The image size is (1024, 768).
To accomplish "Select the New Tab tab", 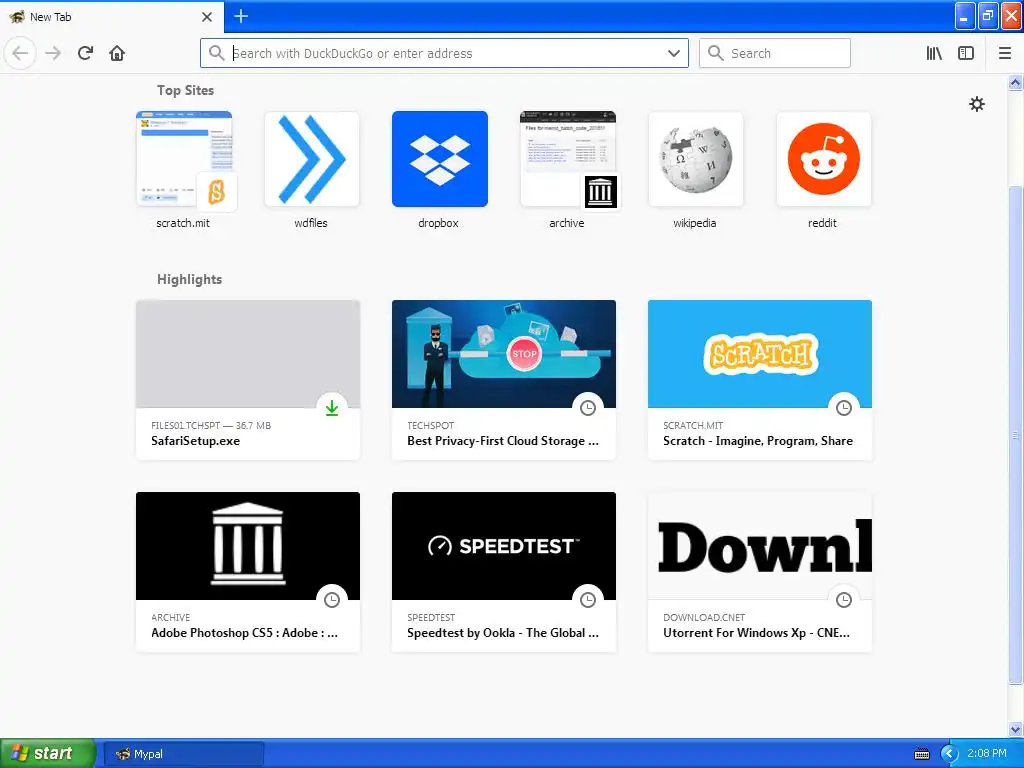I will (112, 17).
